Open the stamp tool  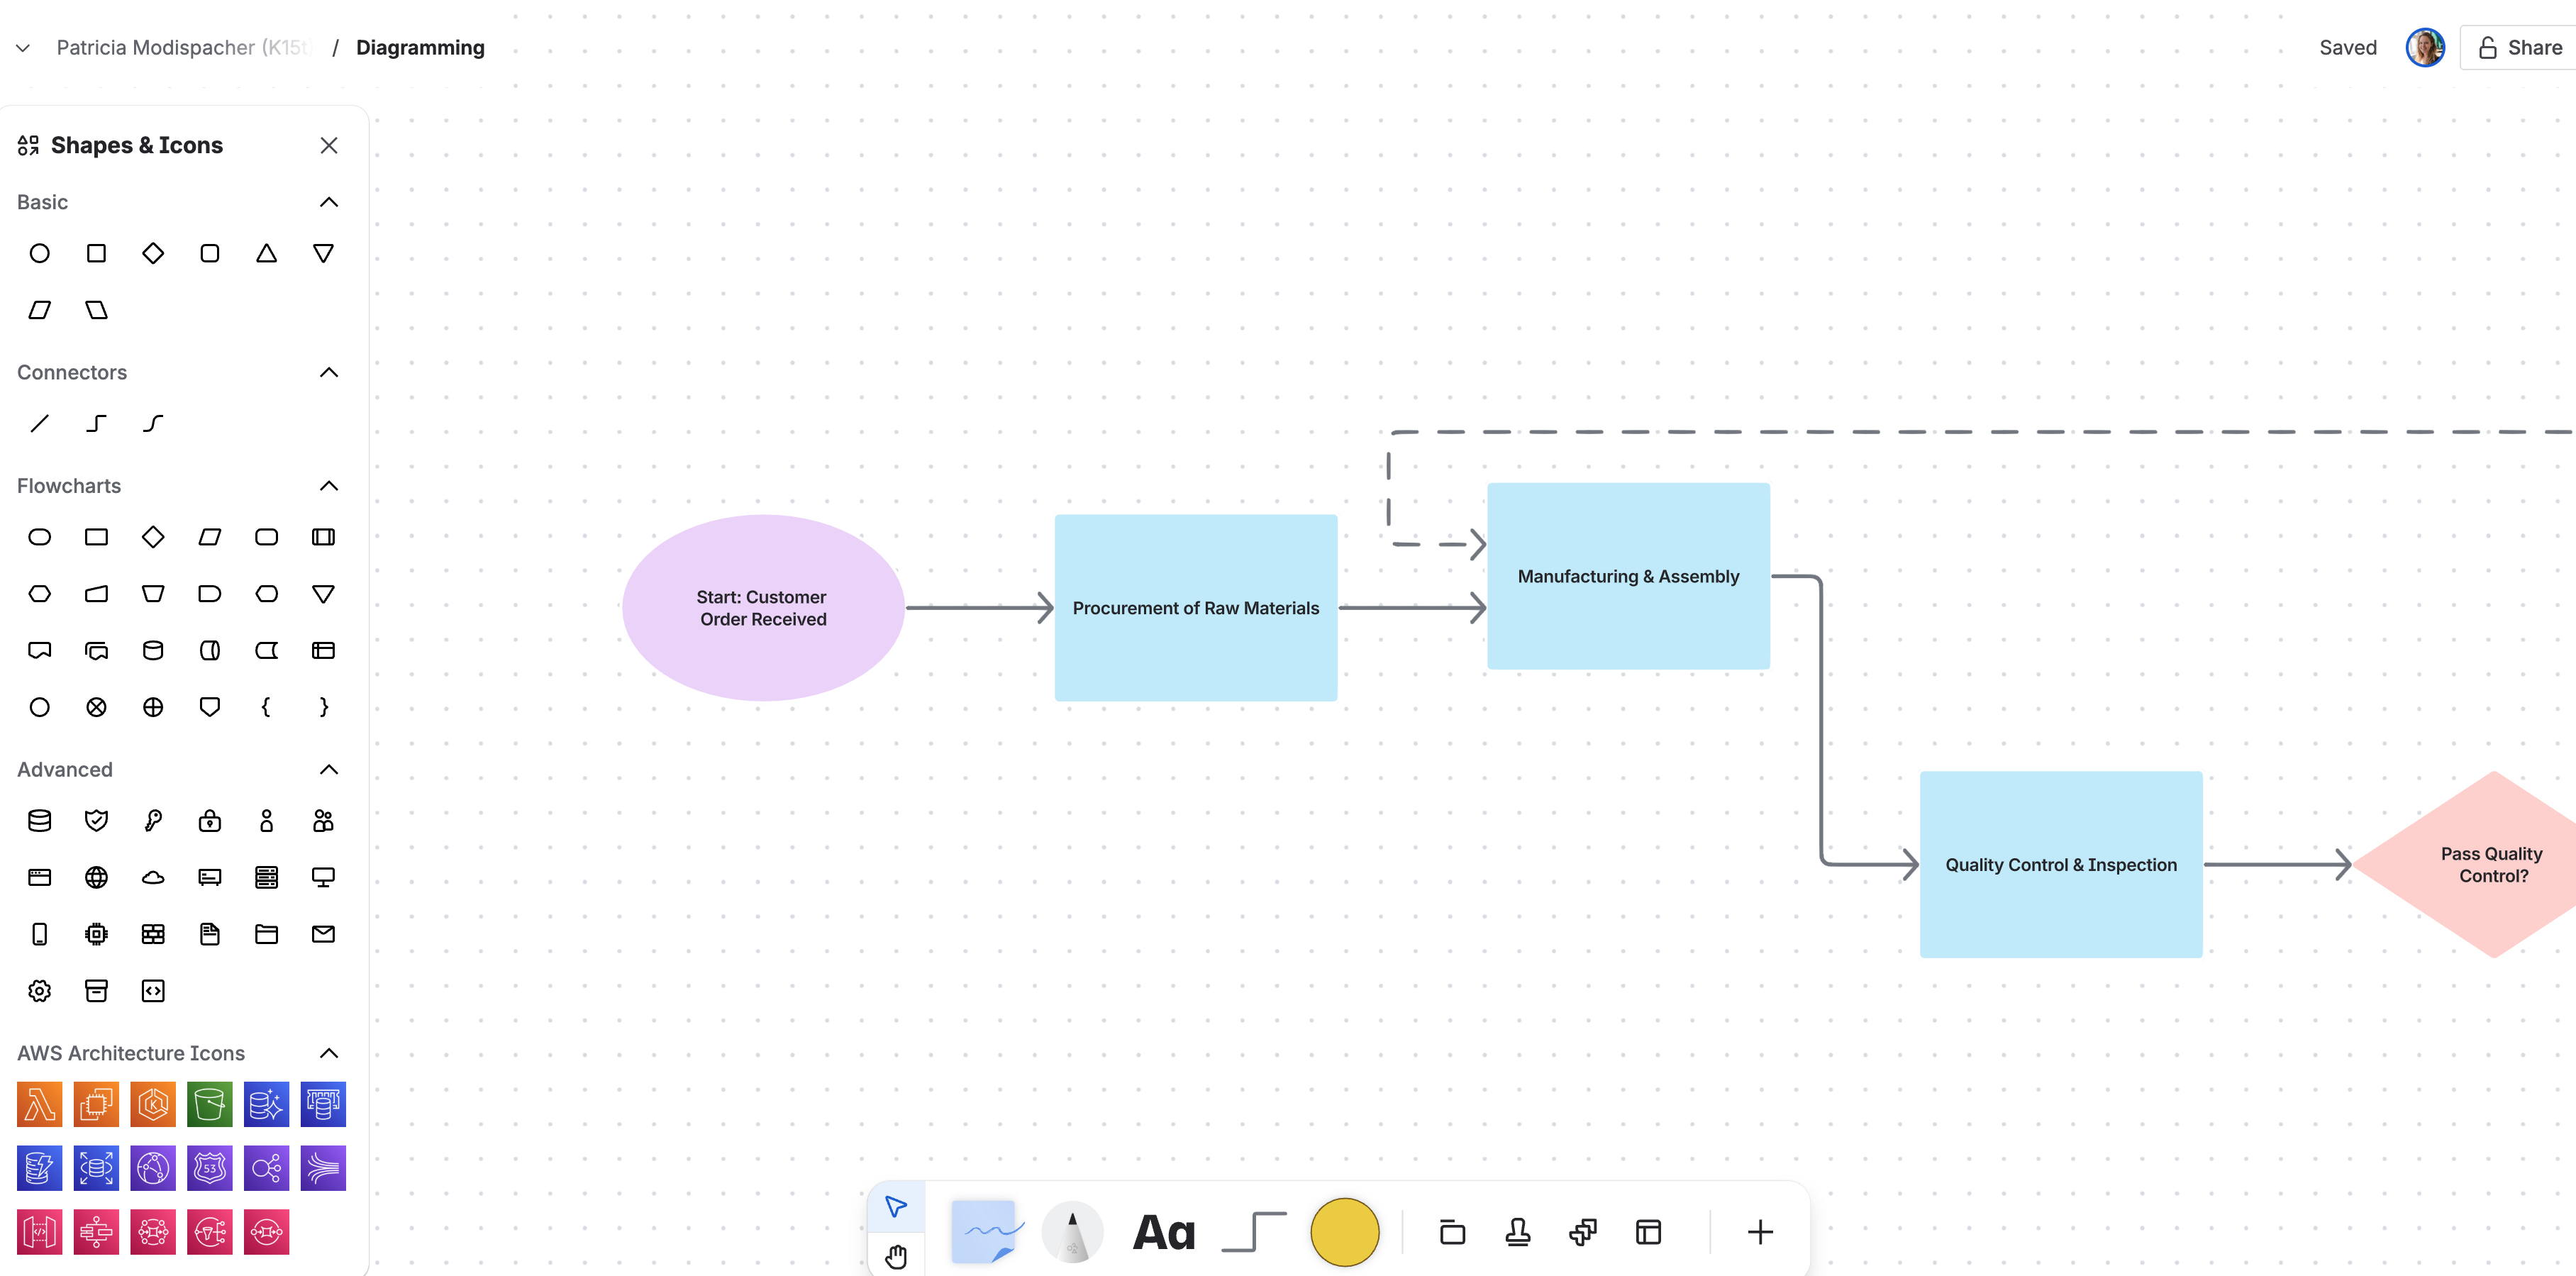tap(1517, 1232)
